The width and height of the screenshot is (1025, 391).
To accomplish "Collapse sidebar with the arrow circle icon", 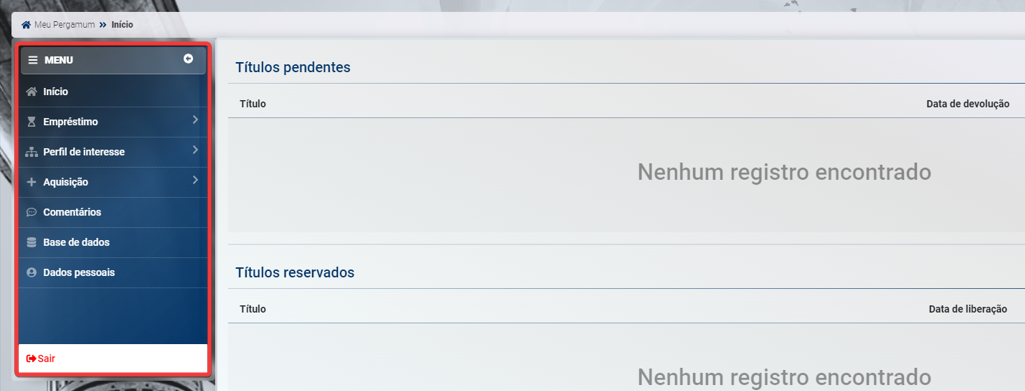I will pyautogui.click(x=188, y=59).
